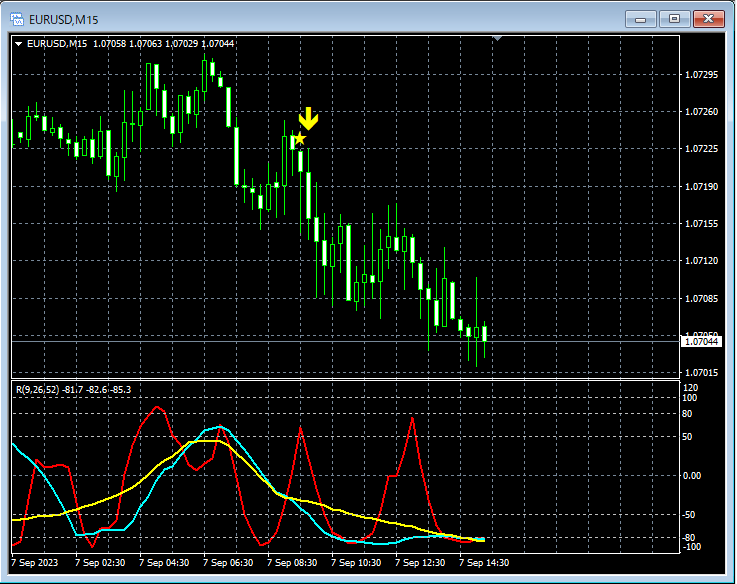Click price scale value 1.07295
This screenshot has height=584, width=737.
click(701, 74)
